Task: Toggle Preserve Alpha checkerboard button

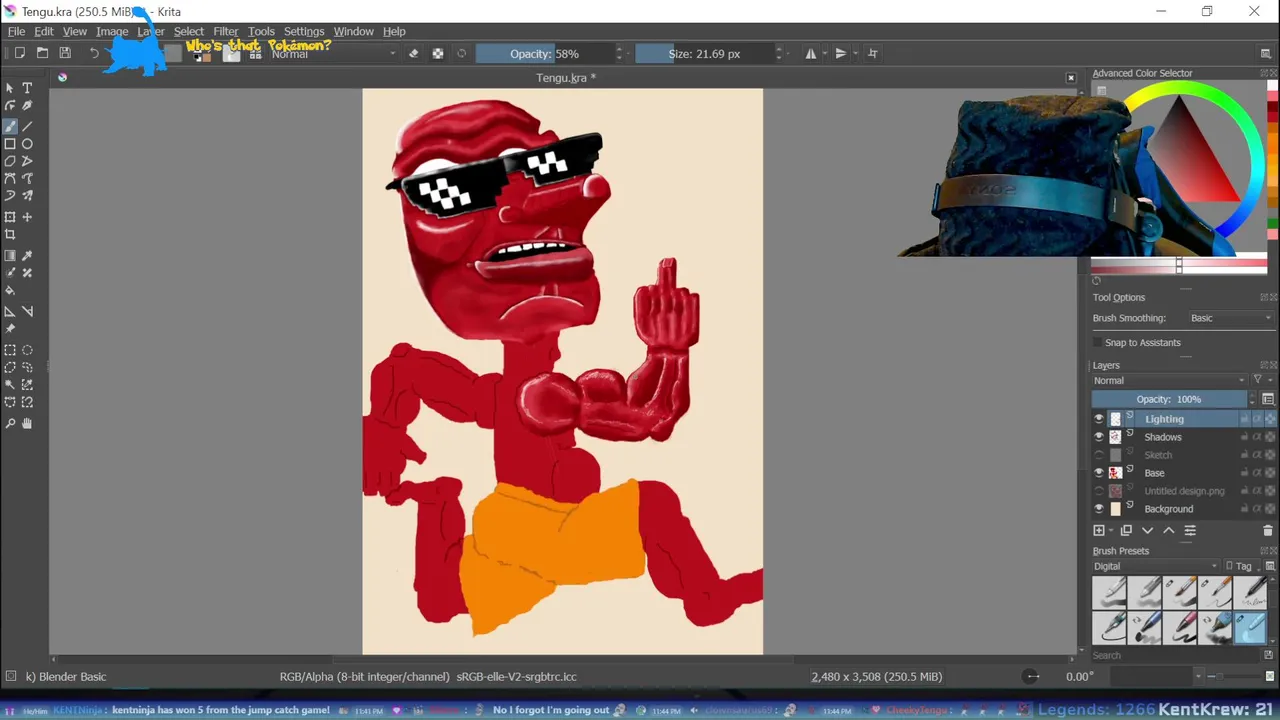Action: 438,53
